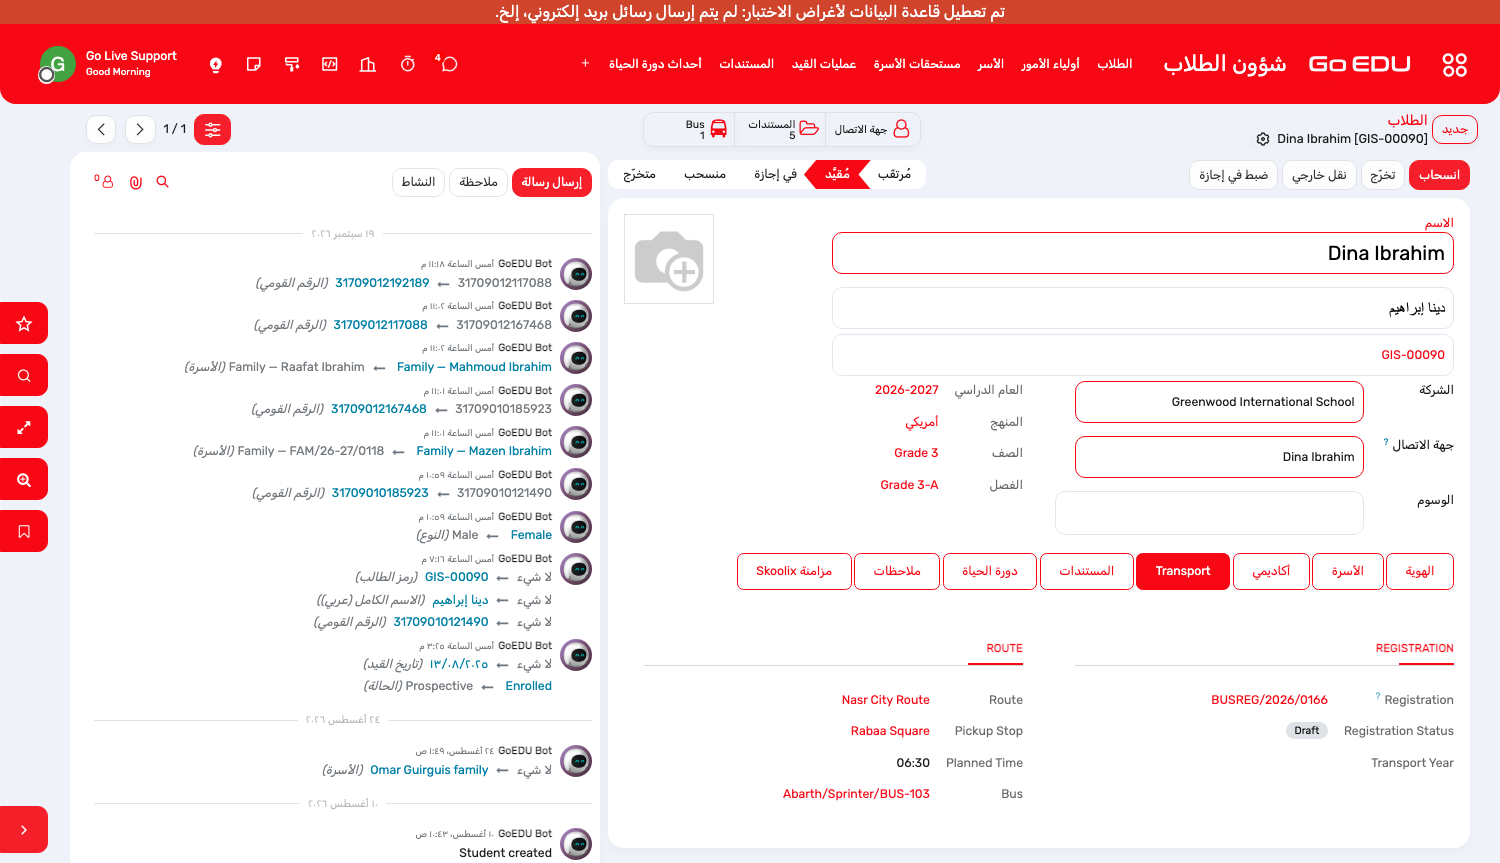Select the أكاديمي academic tab
The image size is (1500, 863).
[1271, 571]
